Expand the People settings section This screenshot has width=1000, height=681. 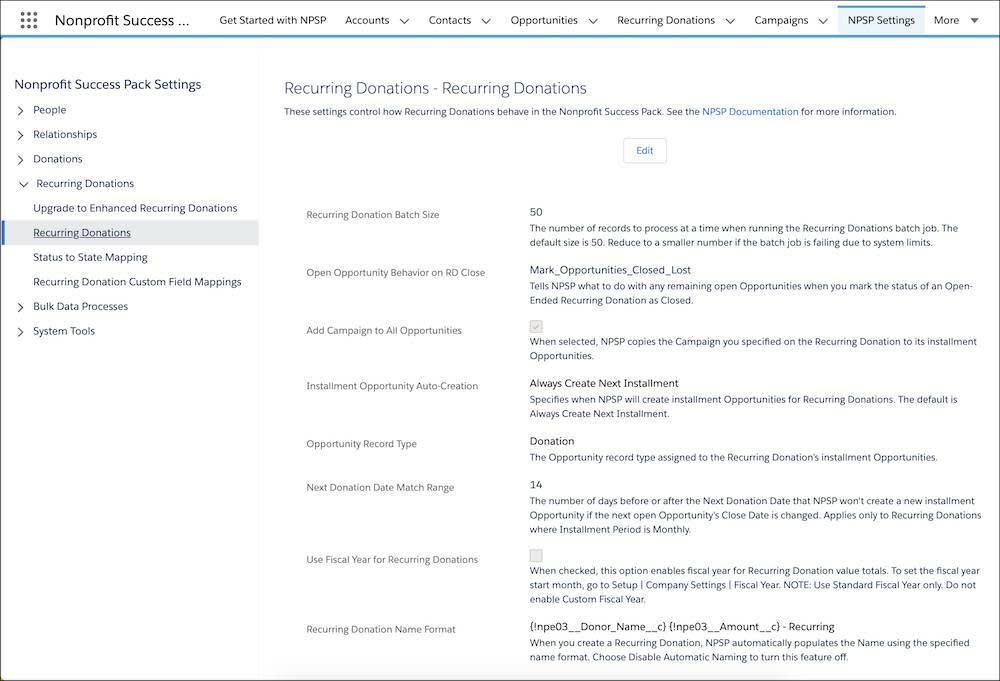click(x=20, y=111)
